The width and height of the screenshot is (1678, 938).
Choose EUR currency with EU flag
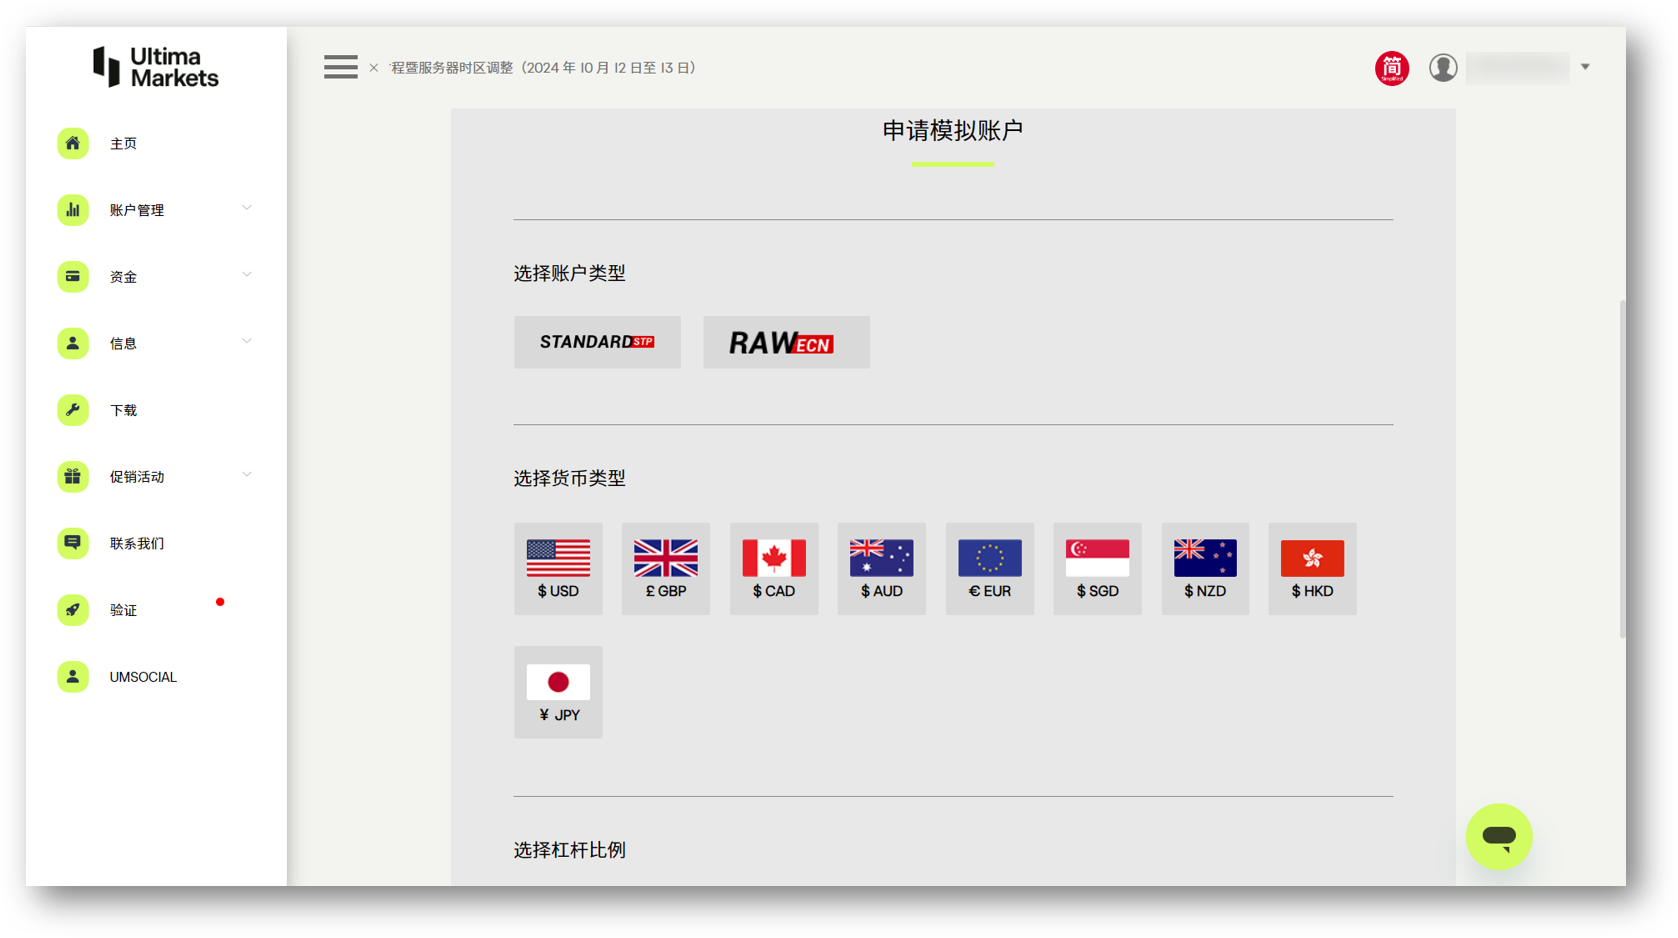point(990,568)
